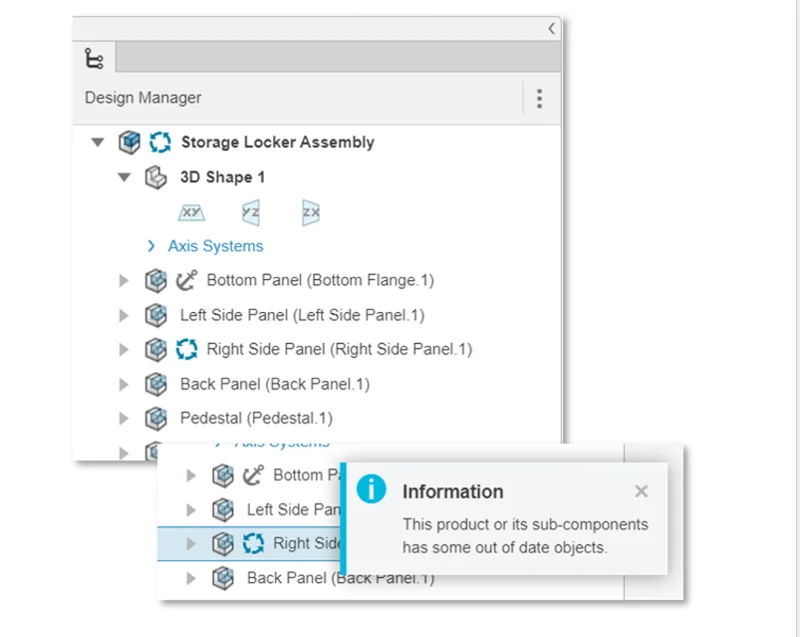Click the Storage Locker Assembly product icon
Image resolution: width=800 pixels, height=637 pixels.
coord(129,142)
